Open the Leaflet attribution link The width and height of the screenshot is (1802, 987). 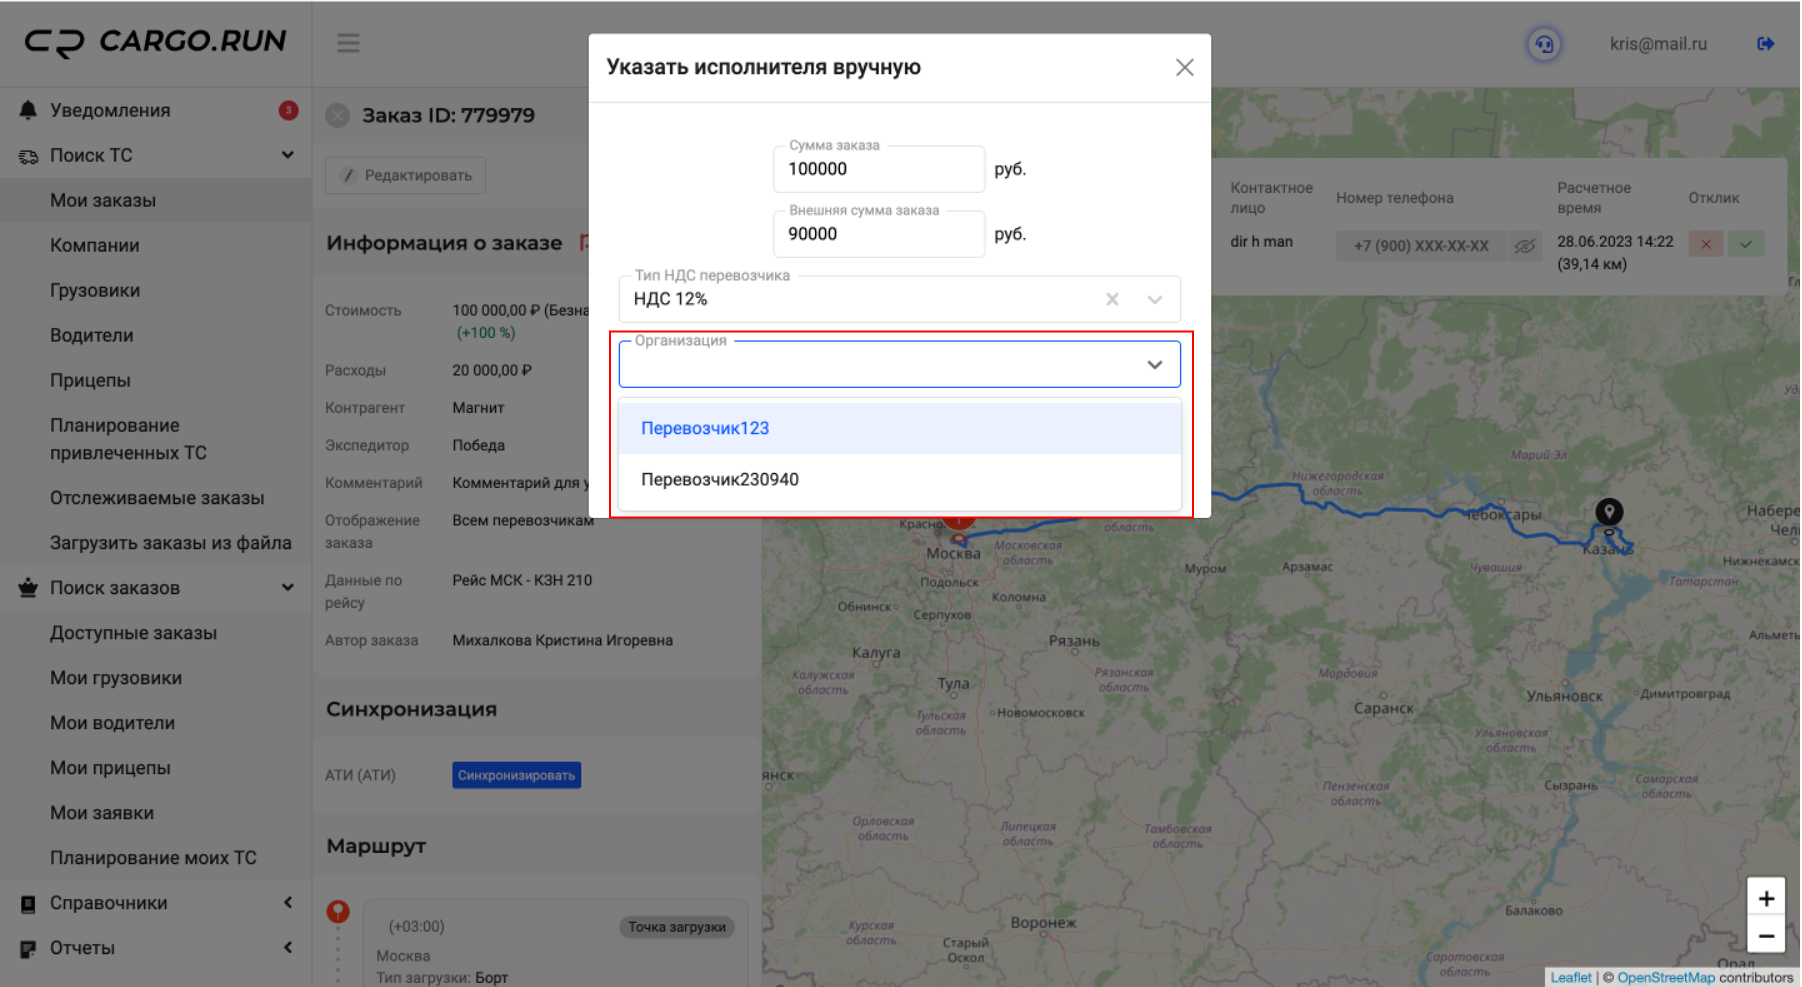click(x=1570, y=977)
